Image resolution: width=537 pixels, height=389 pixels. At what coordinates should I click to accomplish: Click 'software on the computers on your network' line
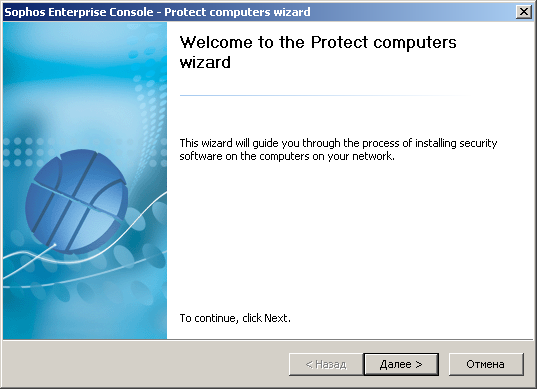[x=287, y=156]
